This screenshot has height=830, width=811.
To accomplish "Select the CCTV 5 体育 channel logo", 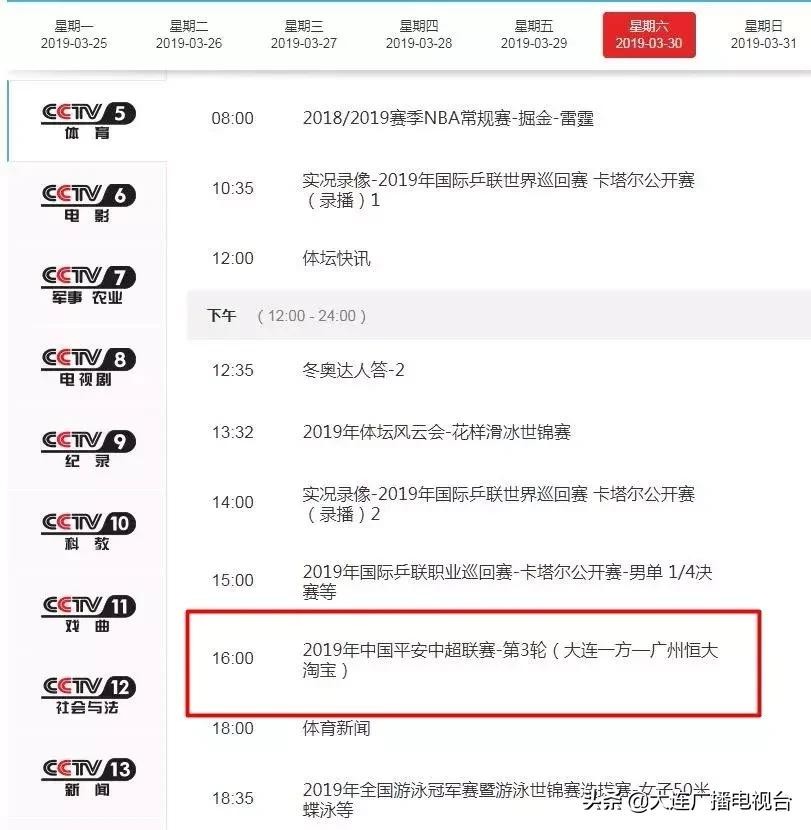I will coord(88,121).
